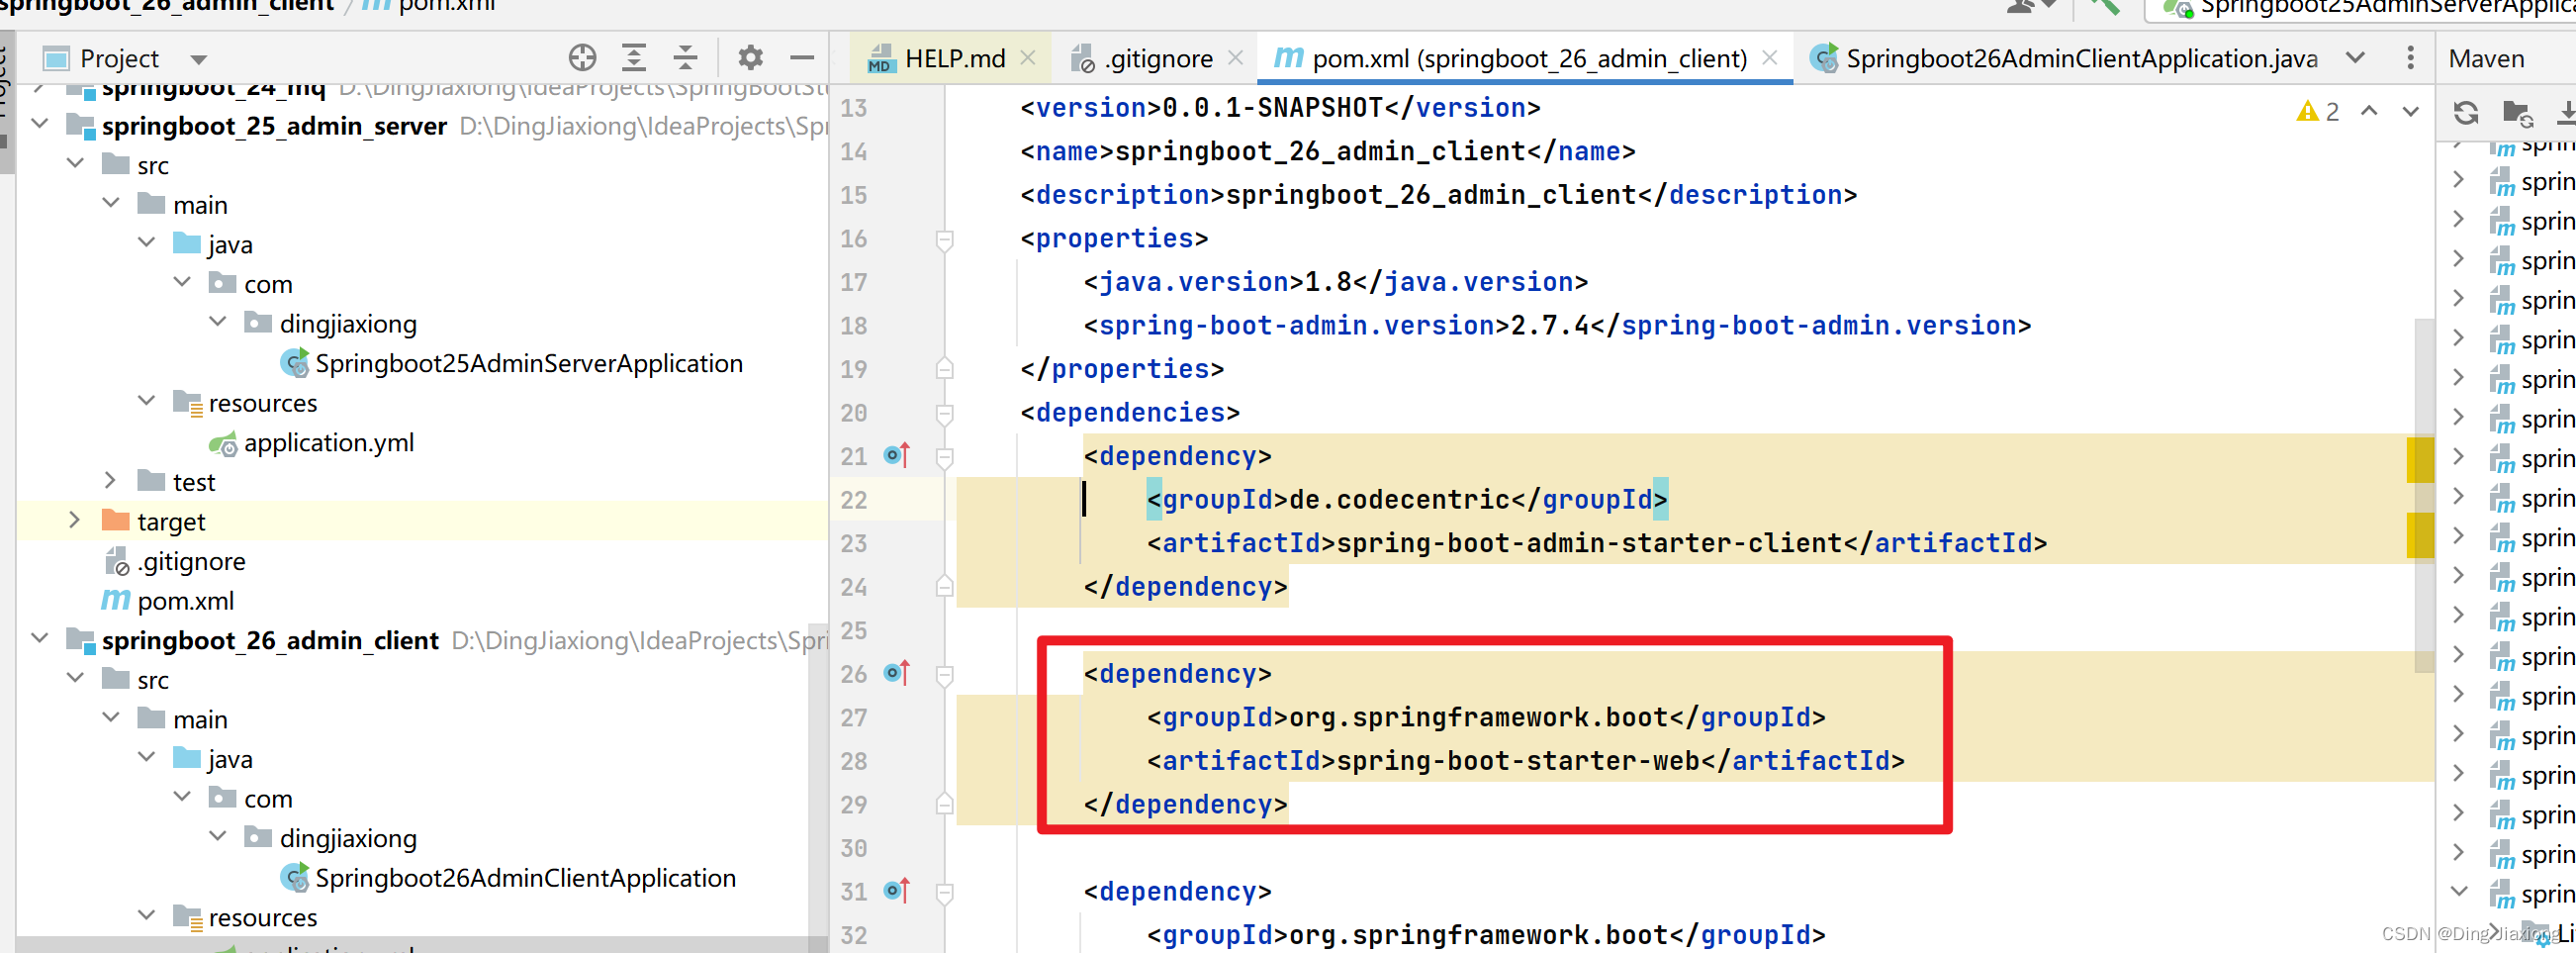Select dingjiaxiong package in admin_server
This screenshot has width=2576, height=953.
point(331,324)
